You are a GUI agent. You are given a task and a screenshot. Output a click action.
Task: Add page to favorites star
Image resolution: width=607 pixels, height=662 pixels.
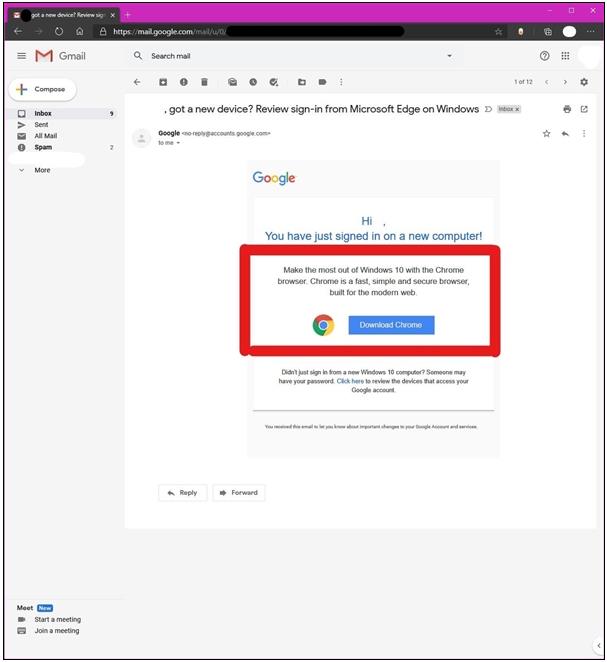[499, 32]
